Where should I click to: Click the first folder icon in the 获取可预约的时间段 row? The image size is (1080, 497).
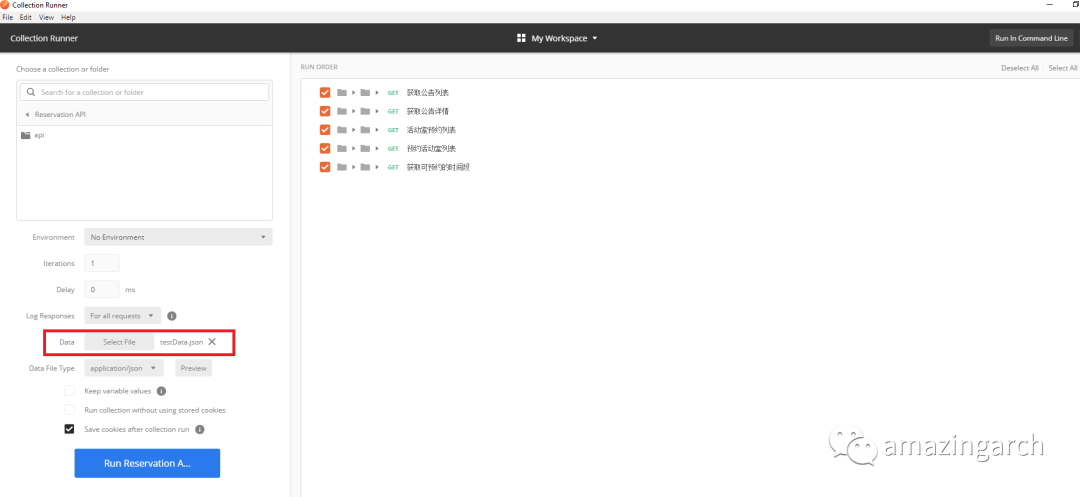click(342, 167)
